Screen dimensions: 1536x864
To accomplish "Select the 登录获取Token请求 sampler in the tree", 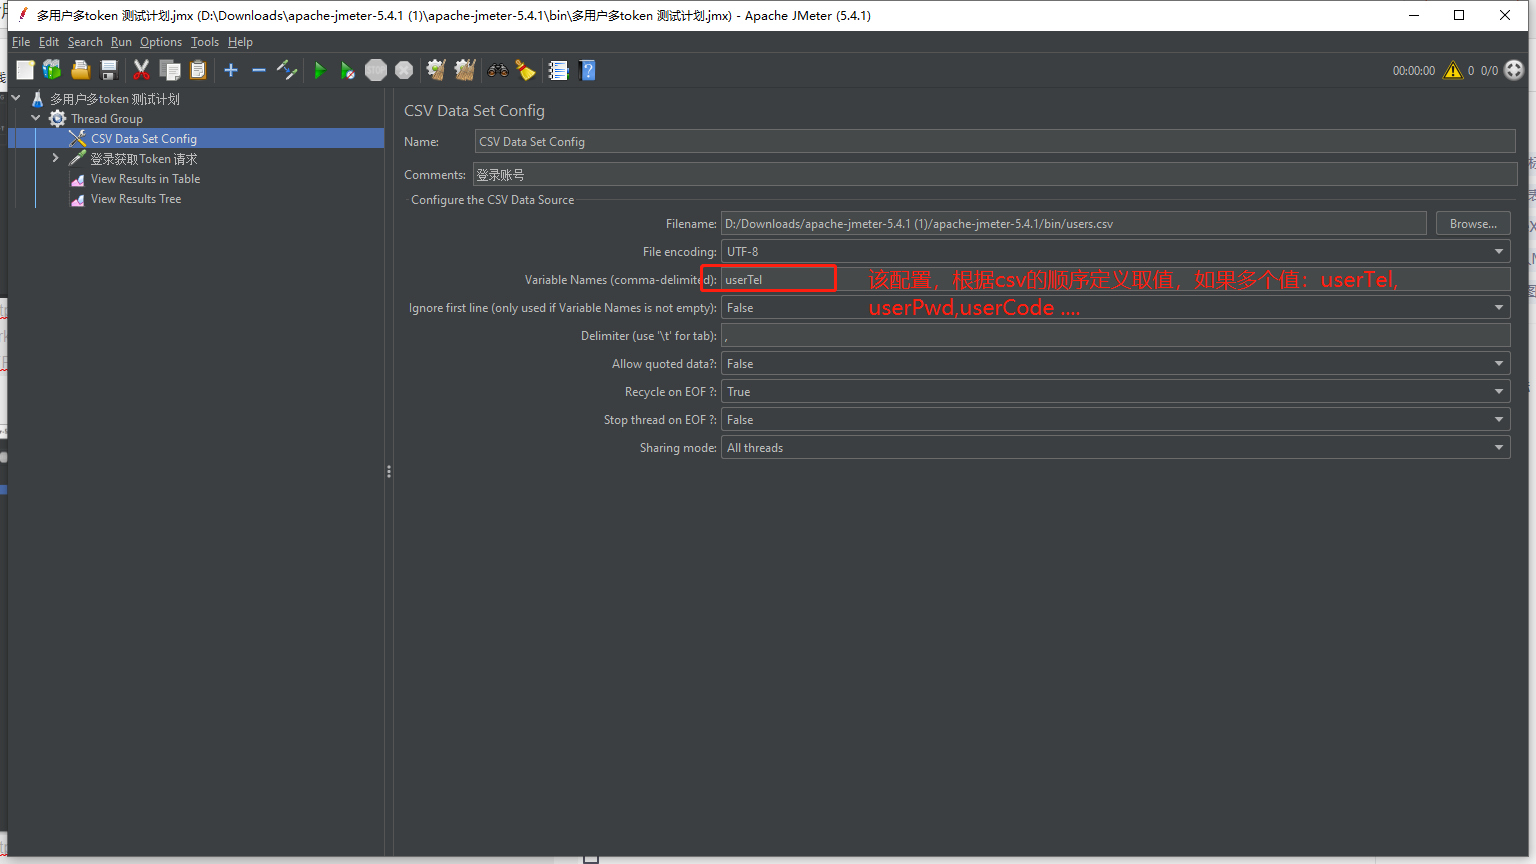I will point(144,159).
